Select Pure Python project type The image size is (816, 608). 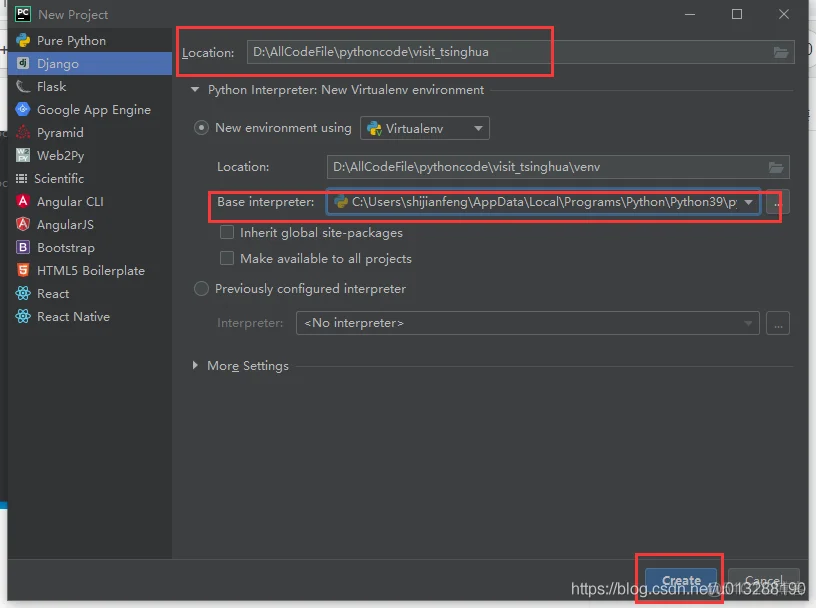90,41
